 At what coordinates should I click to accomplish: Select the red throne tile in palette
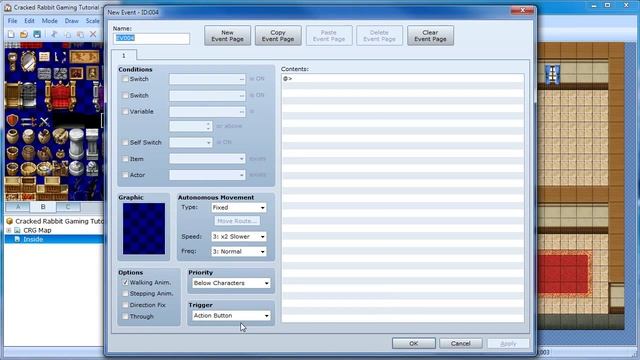click(60, 96)
